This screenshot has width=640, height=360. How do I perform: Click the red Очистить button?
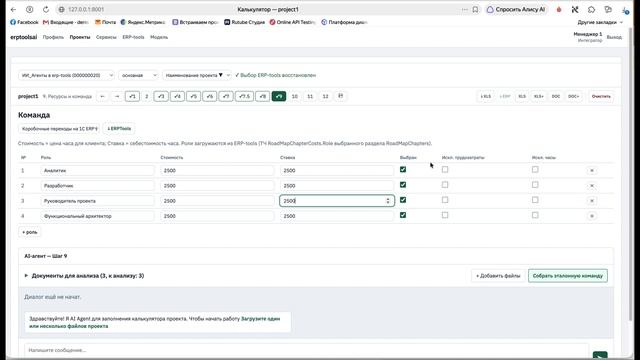pos(601,96)
